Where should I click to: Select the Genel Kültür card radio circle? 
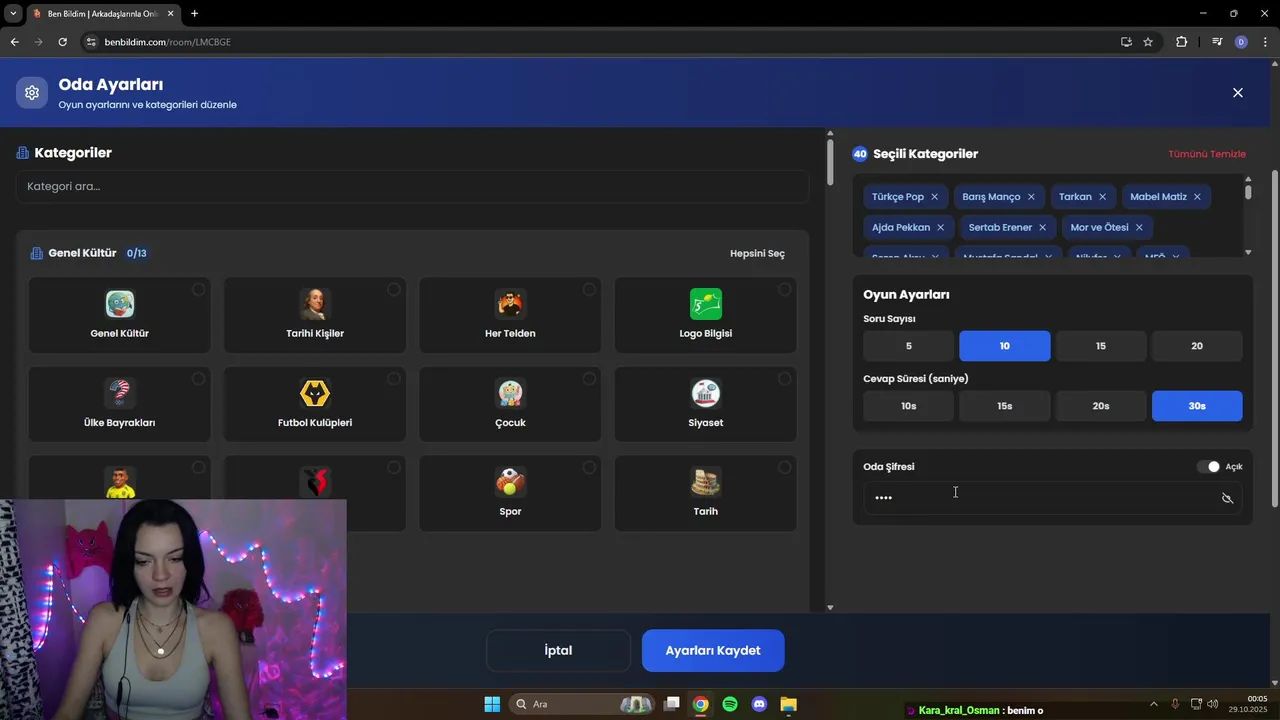click(199, 290)
